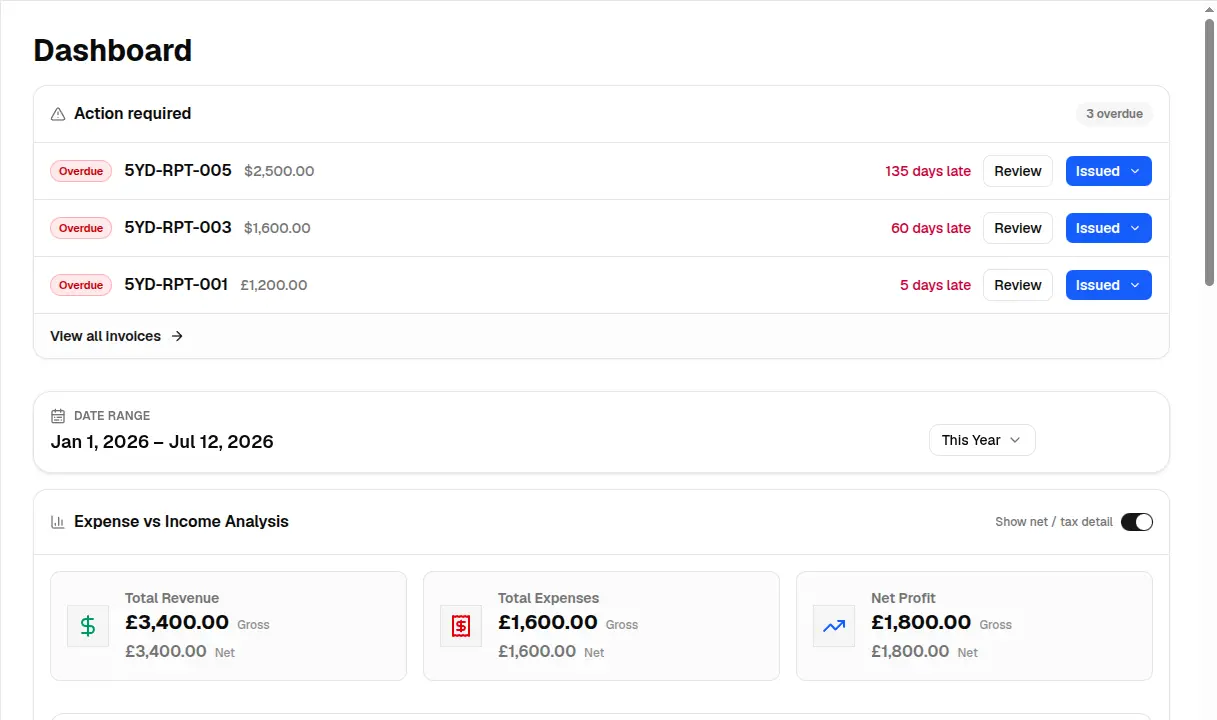Click the 60 days late label
The image size is (1217, 720).
pyautogui.click(x=931, y=228)
